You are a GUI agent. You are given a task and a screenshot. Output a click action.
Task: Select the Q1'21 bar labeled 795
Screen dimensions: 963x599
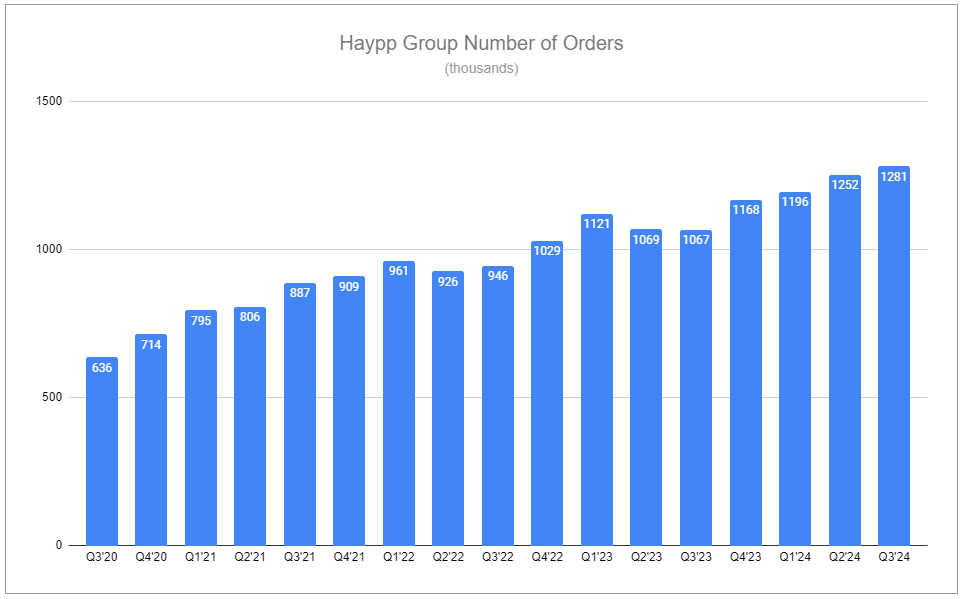[201, 428]
